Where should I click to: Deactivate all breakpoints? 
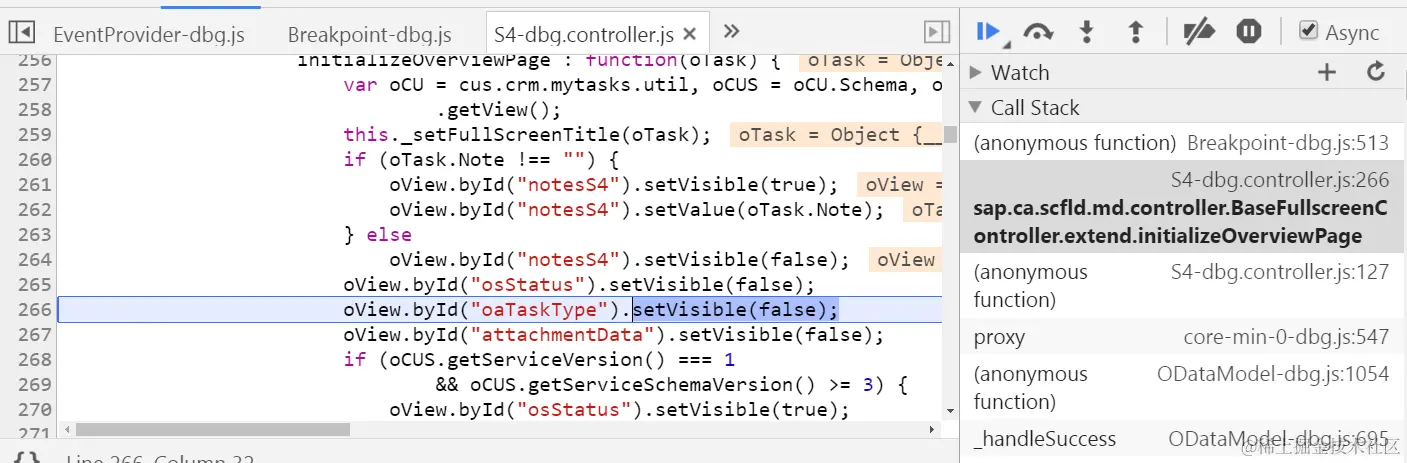point(1198,32)
